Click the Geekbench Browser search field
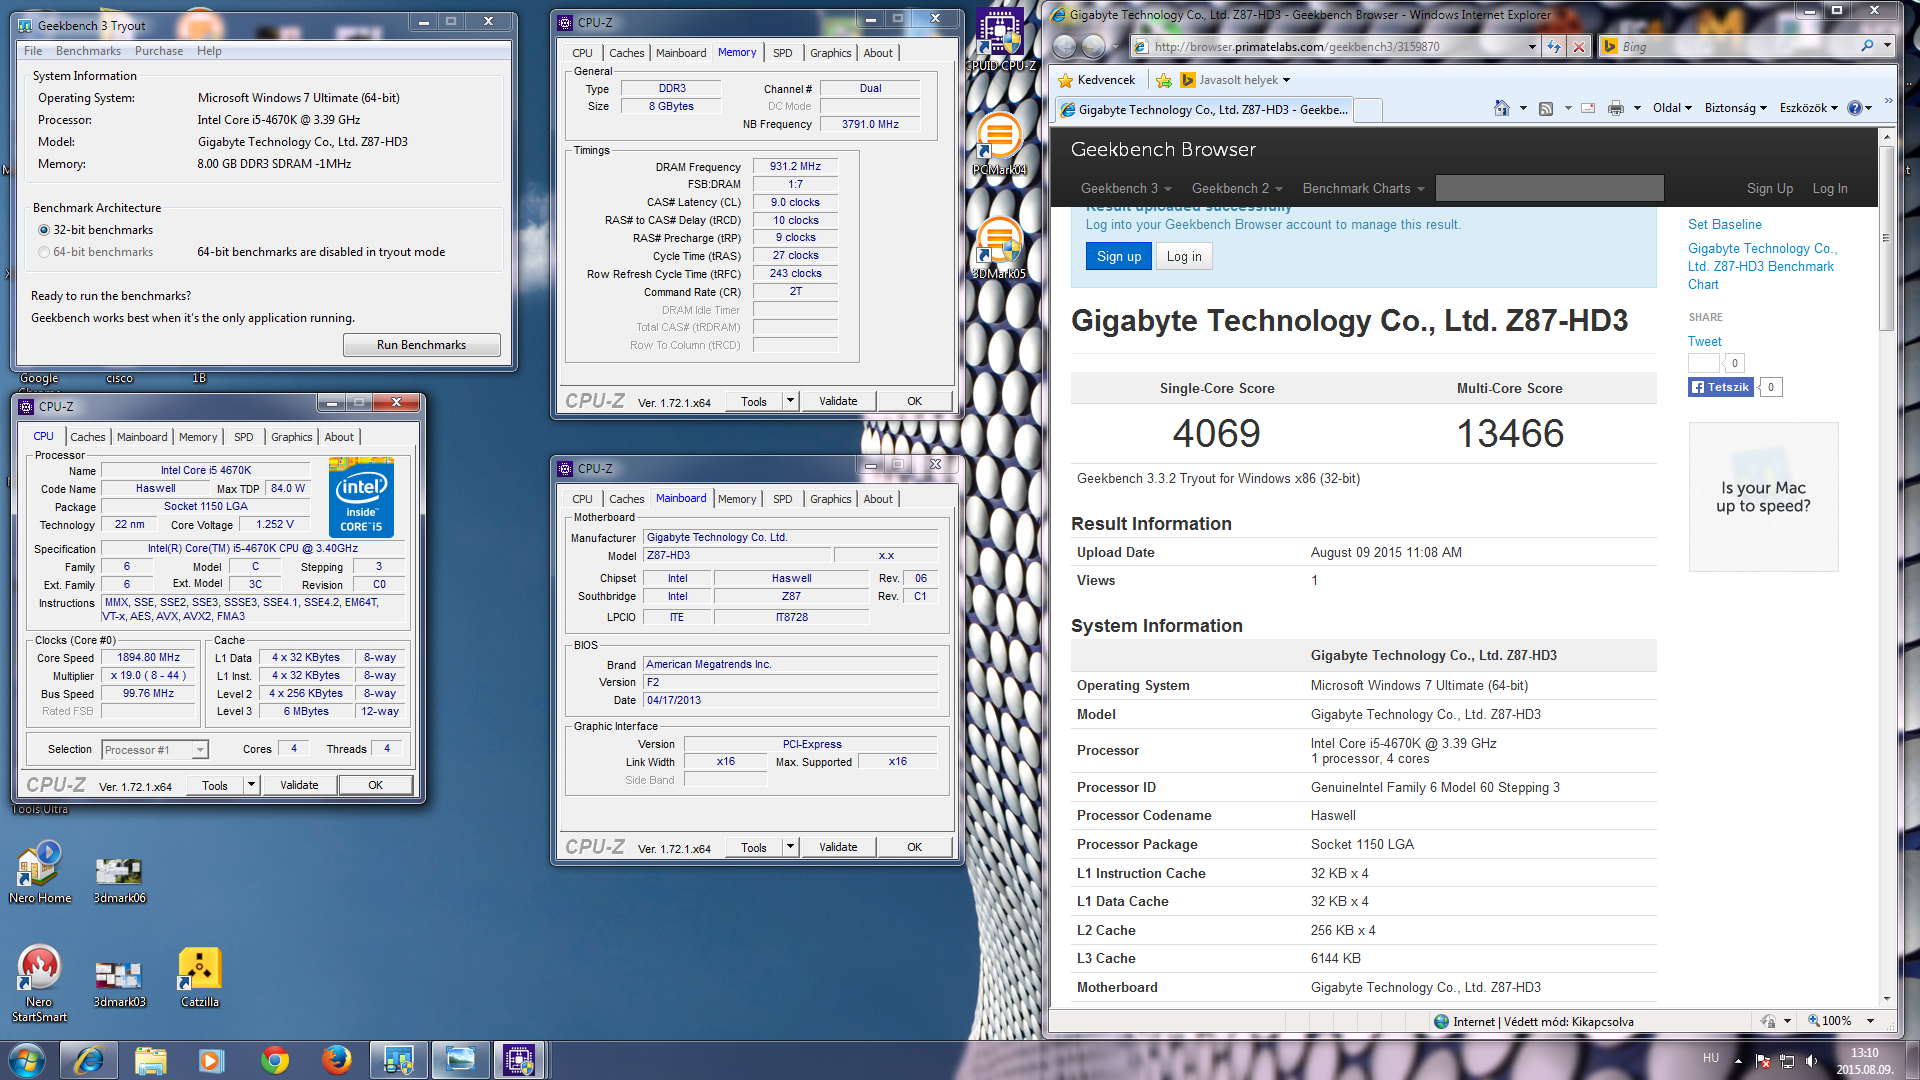The width and height of the screenshot is (1920, 1080). pos(1549,188)
